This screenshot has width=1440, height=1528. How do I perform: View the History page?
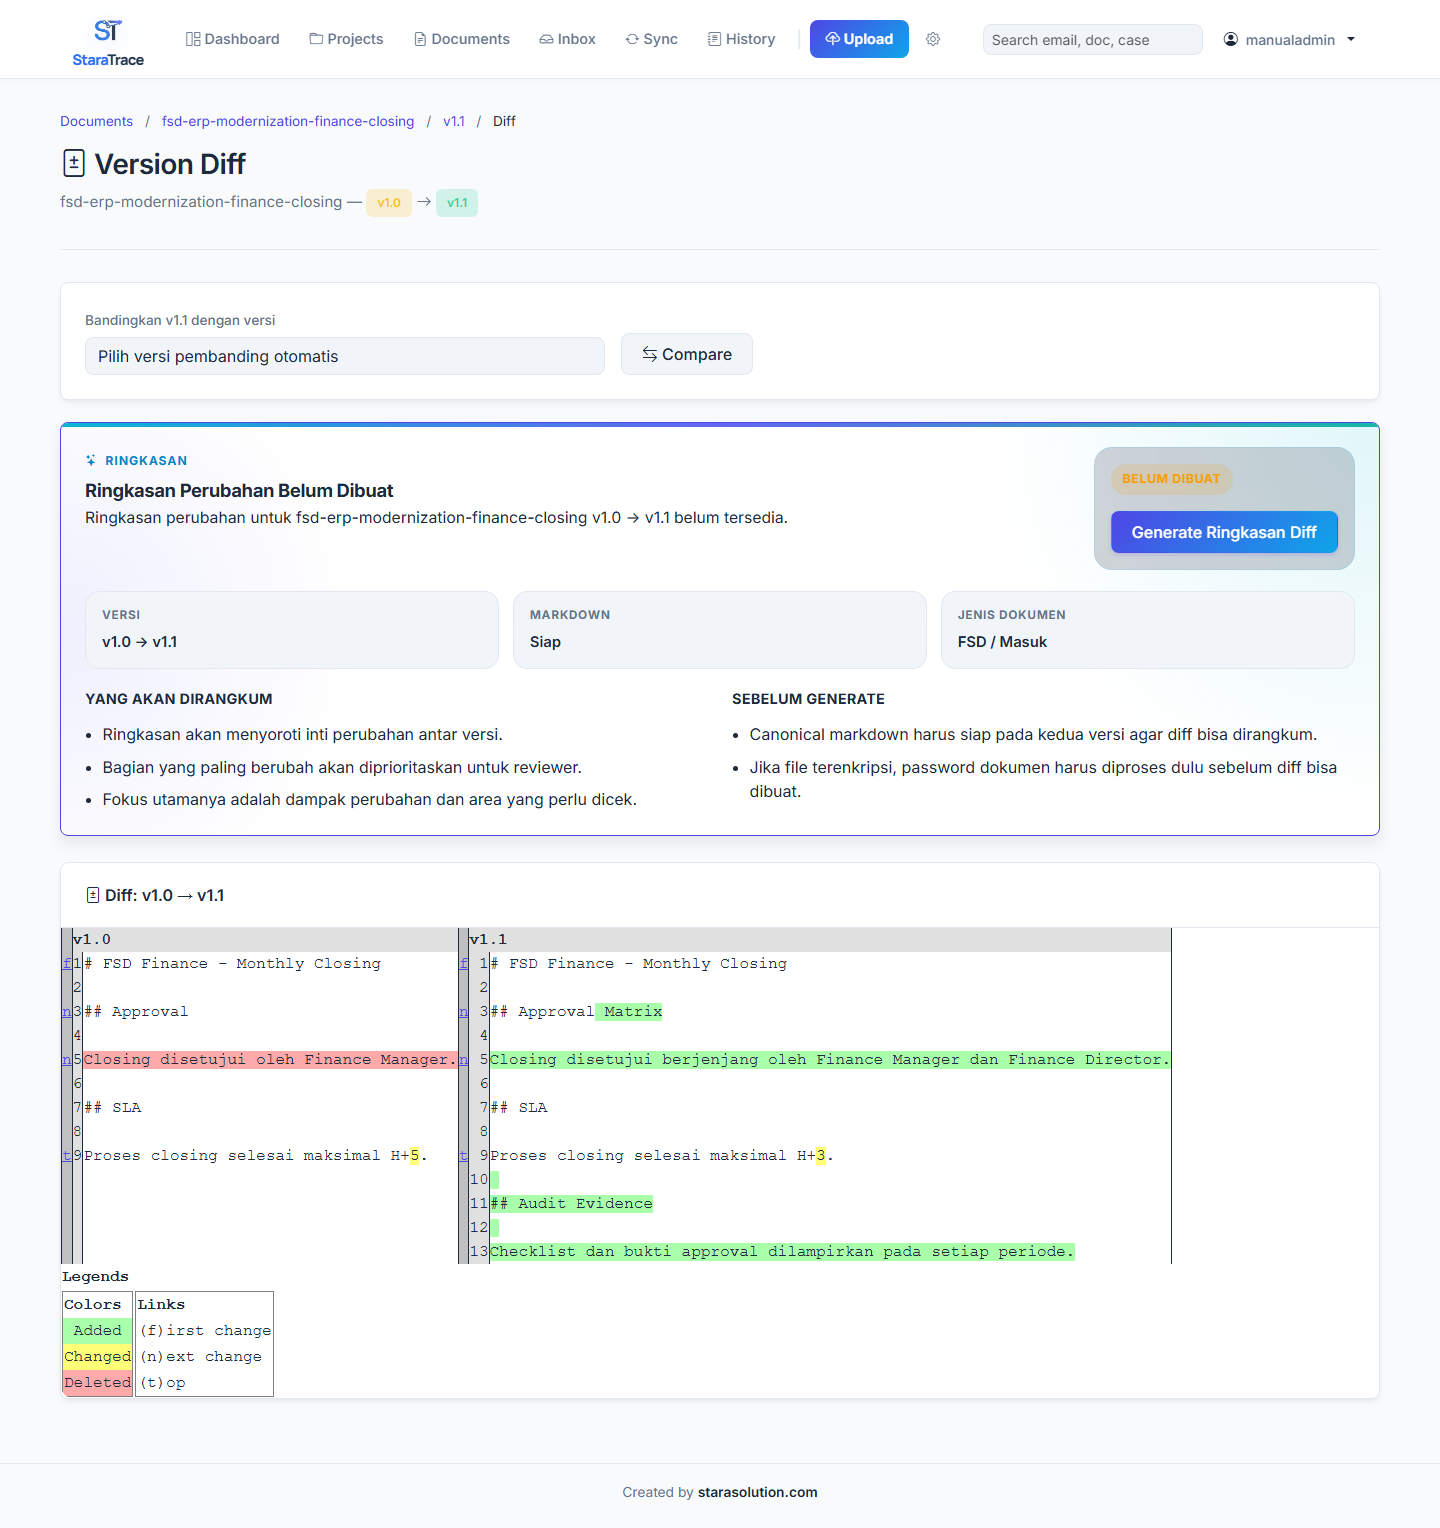pyautogui.click(x=741, y=39)
